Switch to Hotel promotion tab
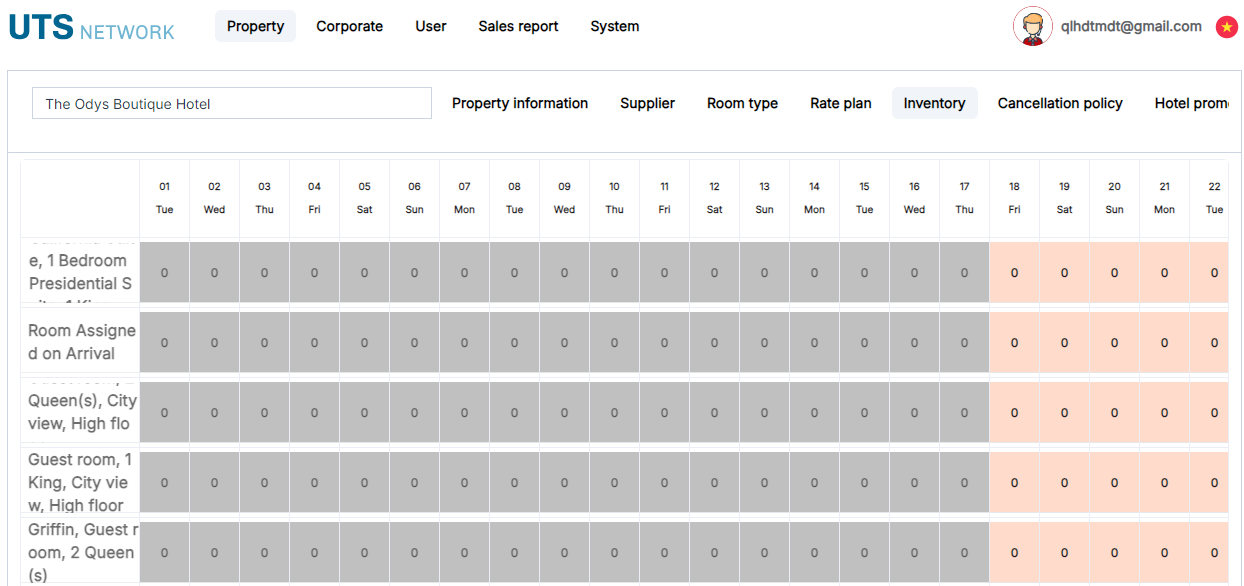Viewport: 1244px width, 586px height. (1190, 103)
